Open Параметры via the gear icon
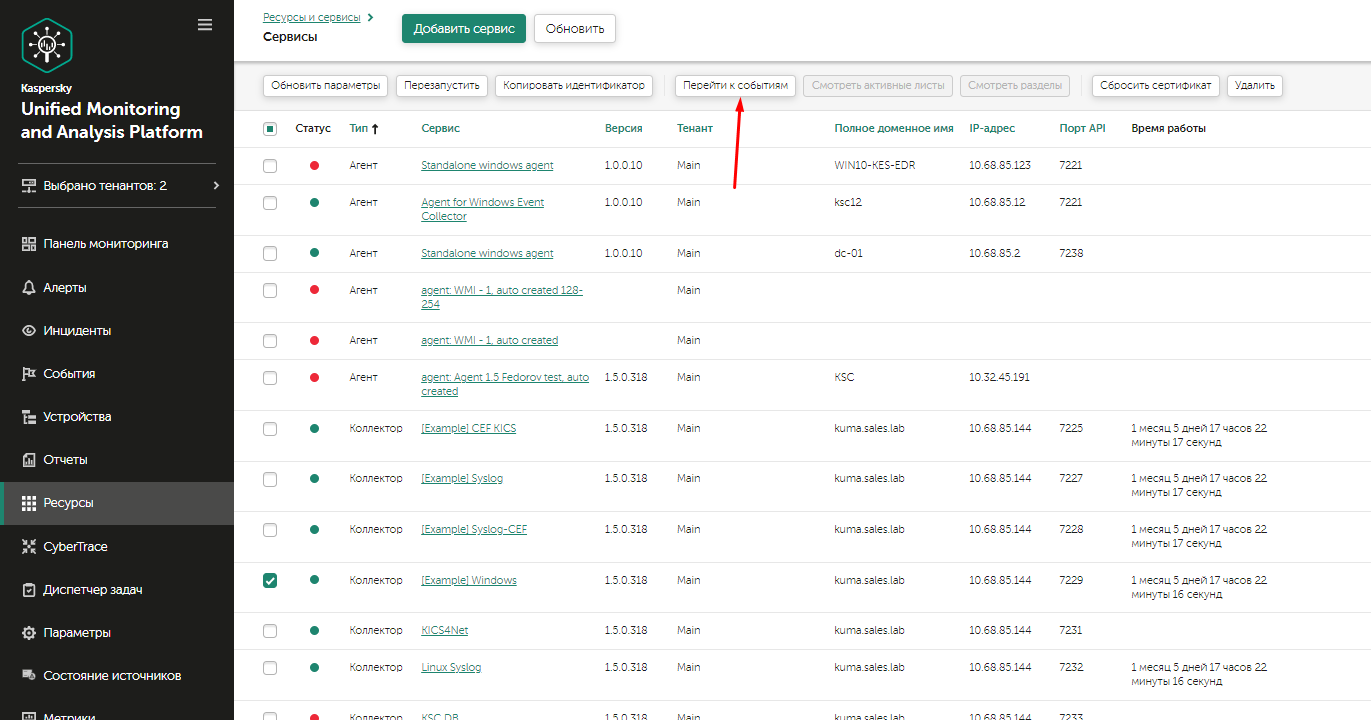Image resolution: width=1371 pixels, height=720 pixels. coord(29,633)
